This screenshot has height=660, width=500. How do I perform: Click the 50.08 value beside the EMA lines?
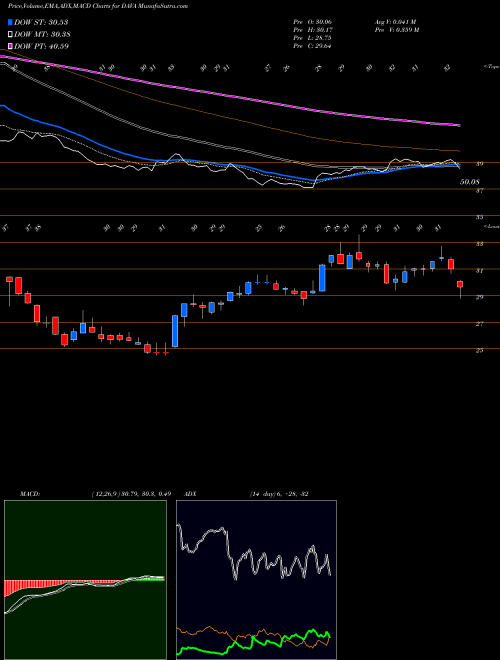470,182
